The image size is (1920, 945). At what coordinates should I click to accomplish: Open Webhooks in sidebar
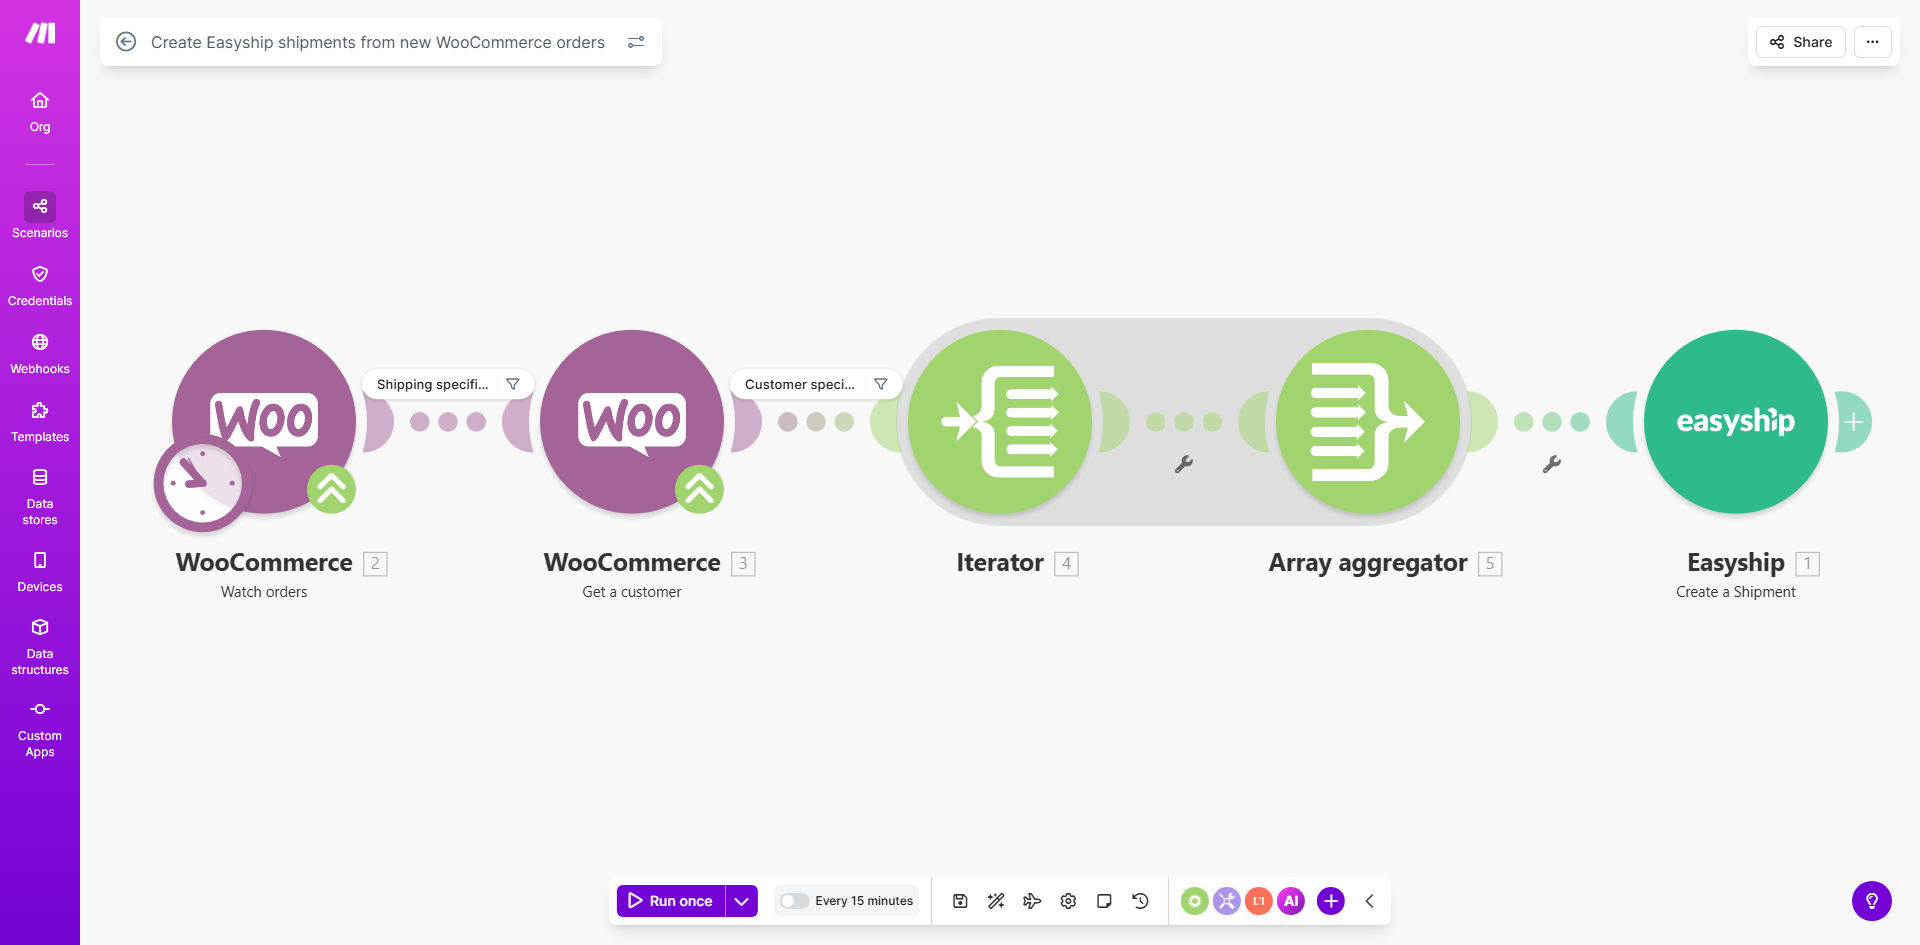(40, 354)
